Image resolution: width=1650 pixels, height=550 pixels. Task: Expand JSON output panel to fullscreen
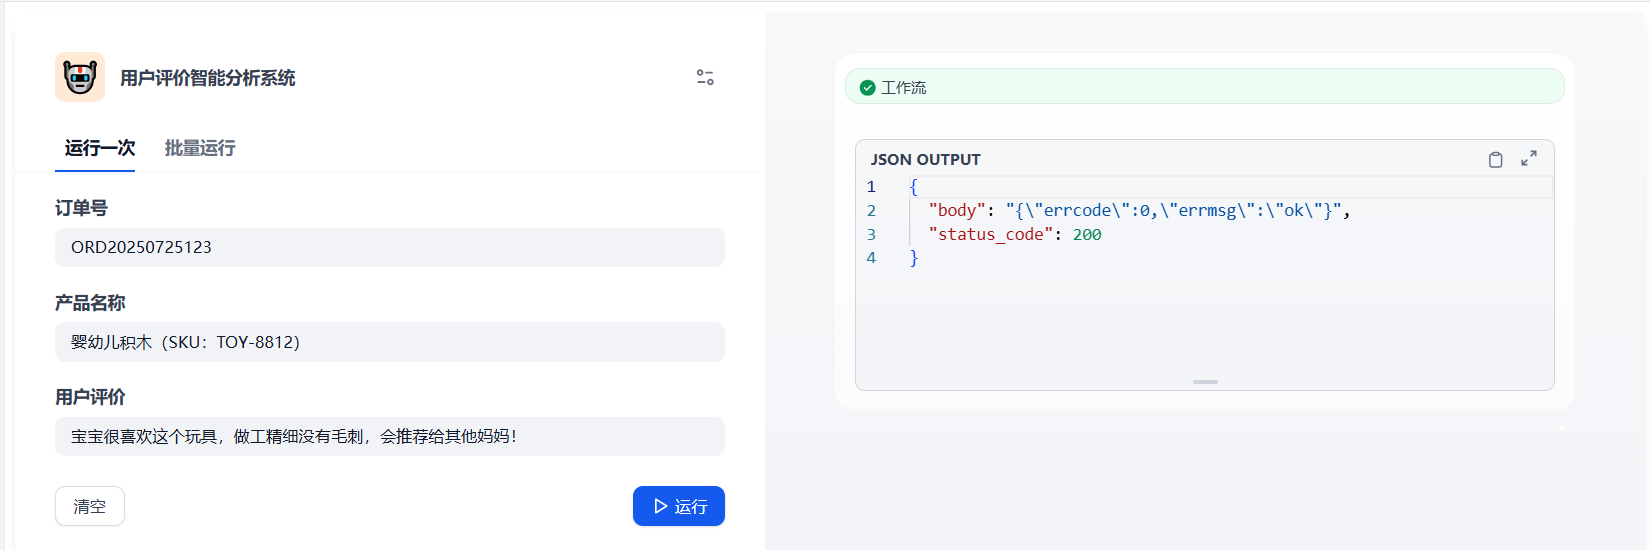1529,159
